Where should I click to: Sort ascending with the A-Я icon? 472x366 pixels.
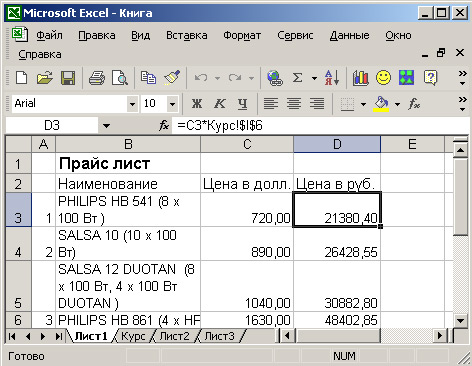tap(332, 78)
